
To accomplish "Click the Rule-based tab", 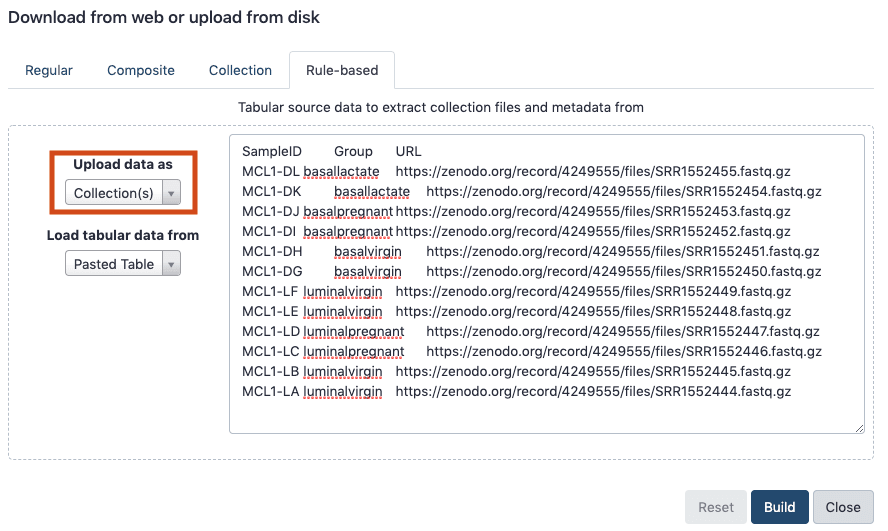I will [x=341, y=70].
